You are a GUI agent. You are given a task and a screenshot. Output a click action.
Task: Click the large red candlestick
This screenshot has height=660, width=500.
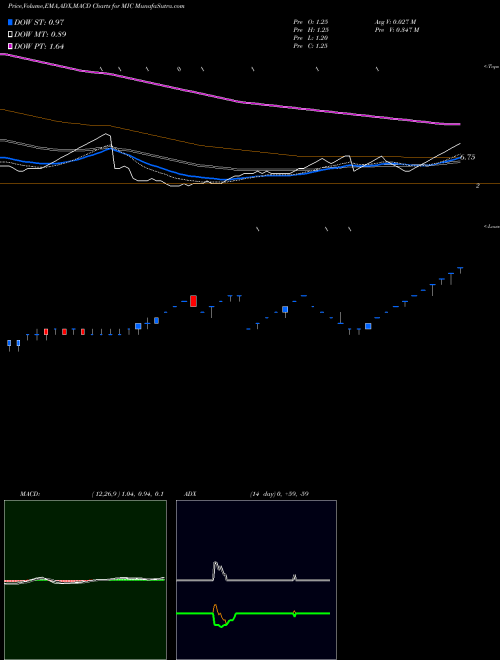click(194, 301)
